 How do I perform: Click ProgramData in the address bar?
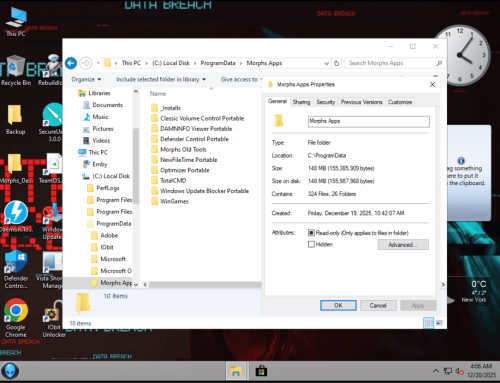pos(218,63)
